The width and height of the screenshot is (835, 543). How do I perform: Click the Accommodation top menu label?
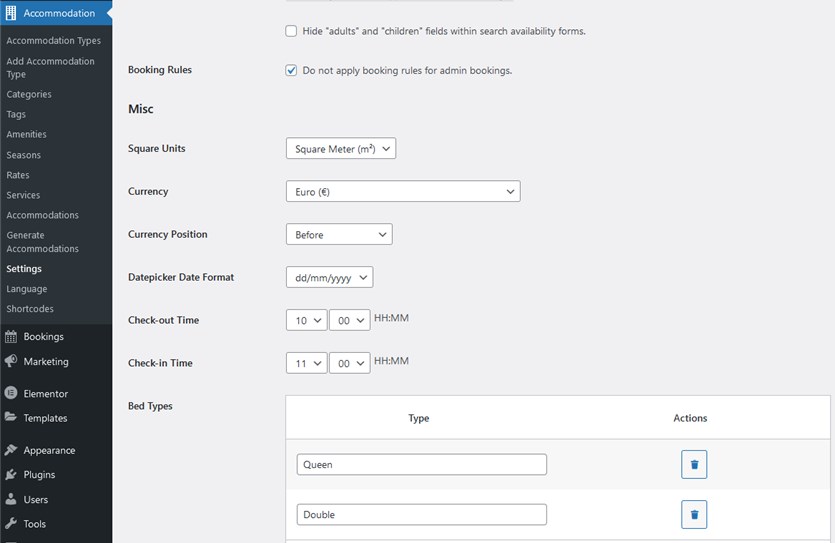point(59,13)
